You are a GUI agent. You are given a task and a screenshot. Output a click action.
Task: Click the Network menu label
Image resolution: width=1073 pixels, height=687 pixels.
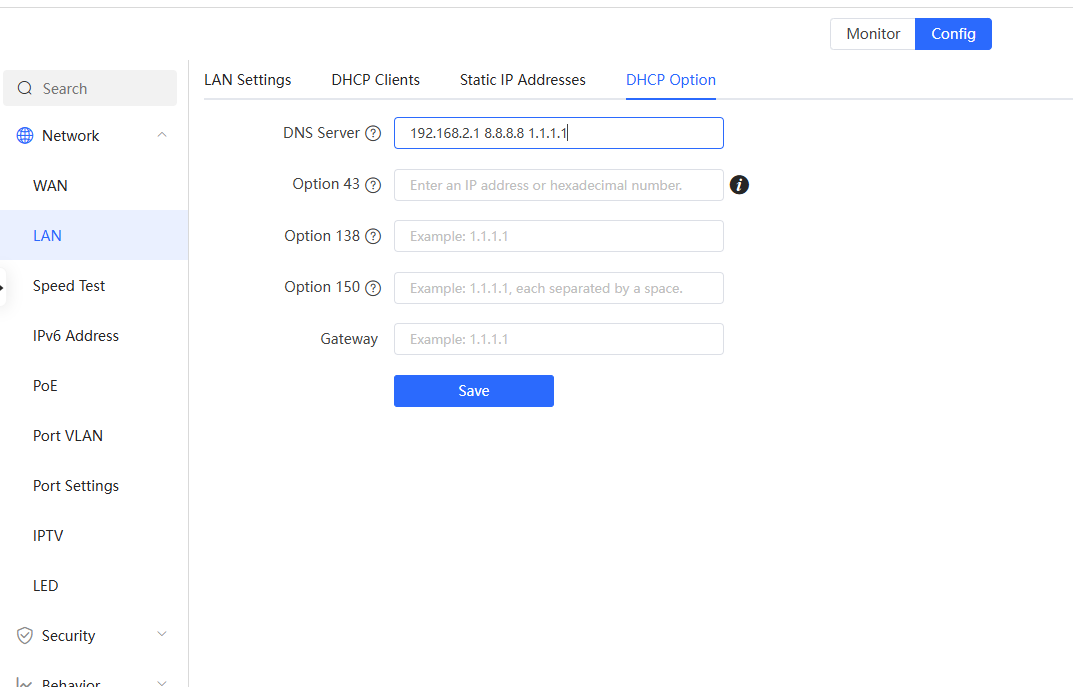click(x=70, y=135)
